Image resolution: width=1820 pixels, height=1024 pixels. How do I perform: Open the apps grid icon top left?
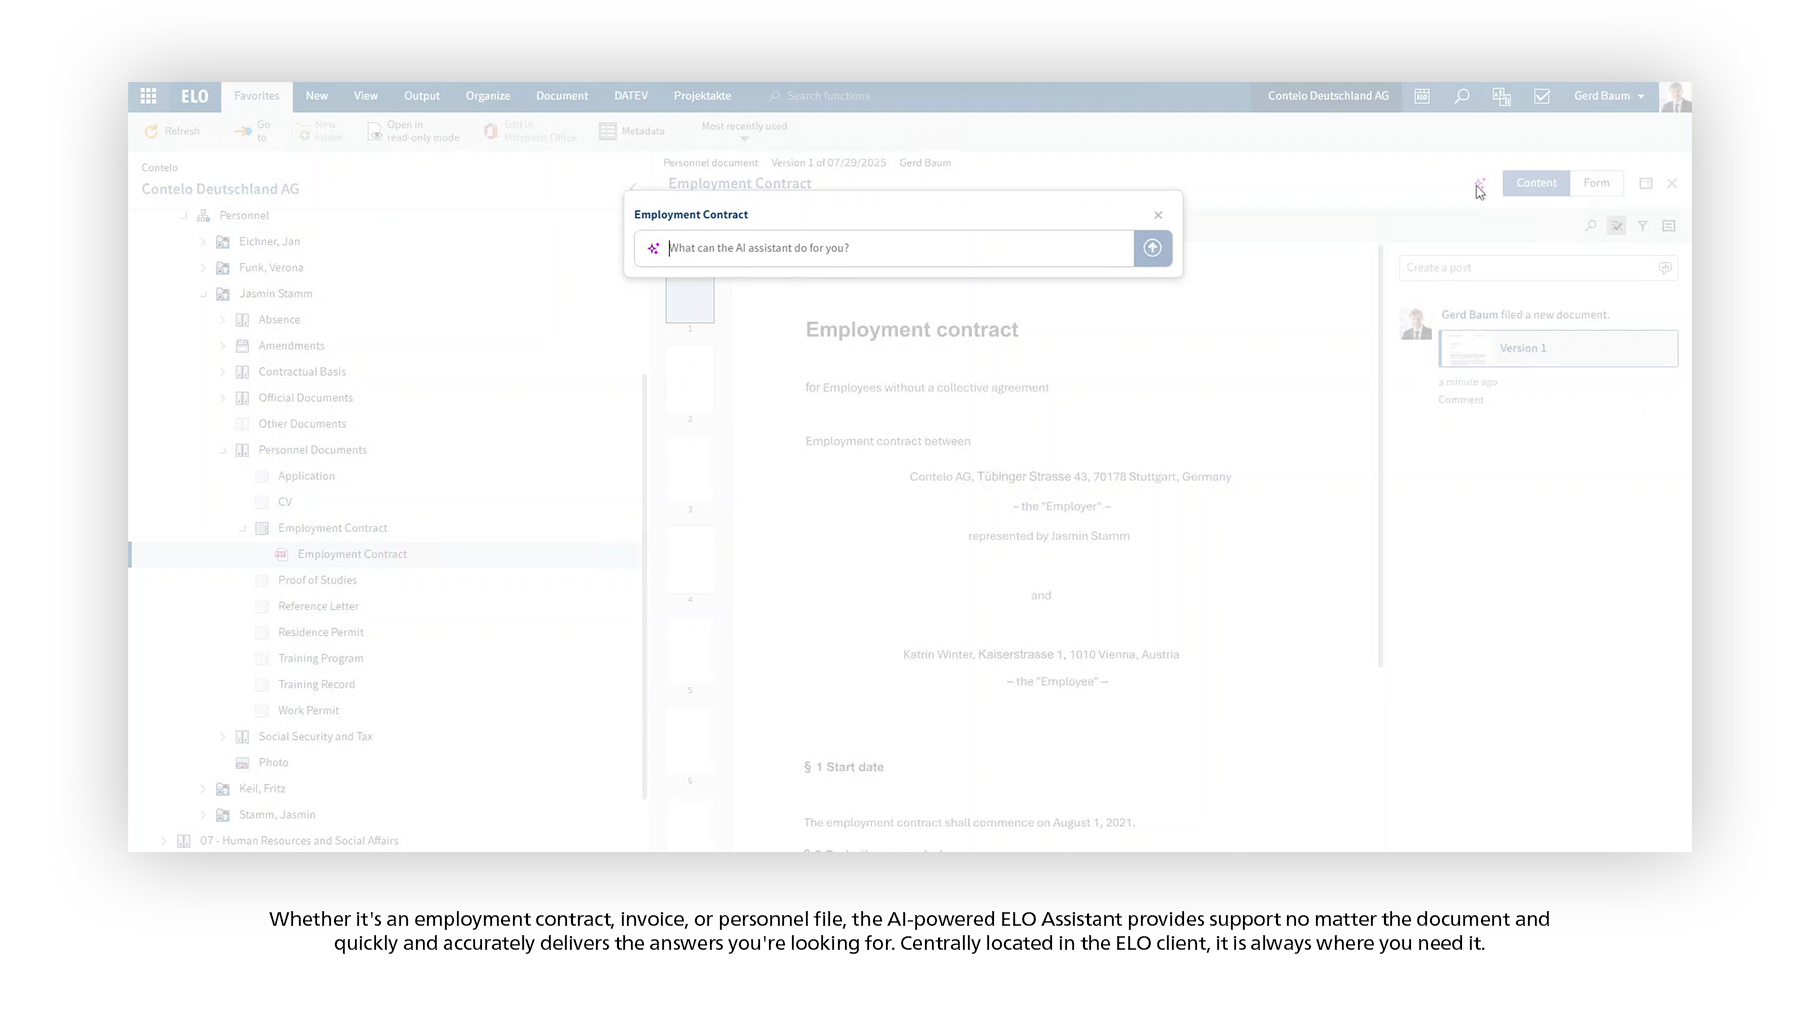tap(148, 96)
